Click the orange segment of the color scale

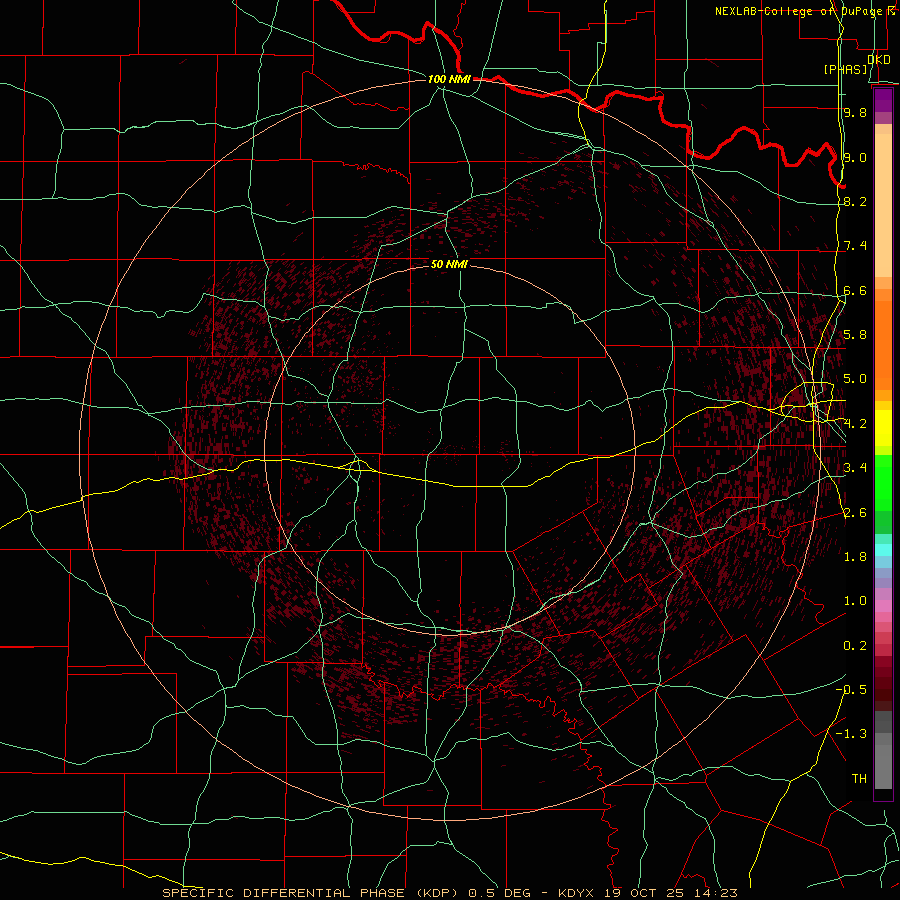(x=883, y=345)
